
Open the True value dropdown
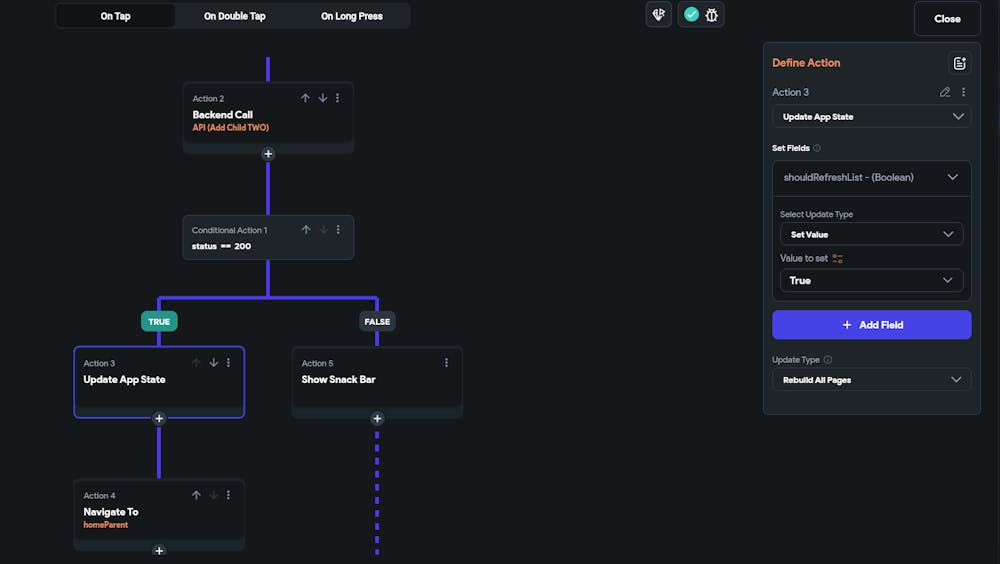pos(871,280)
